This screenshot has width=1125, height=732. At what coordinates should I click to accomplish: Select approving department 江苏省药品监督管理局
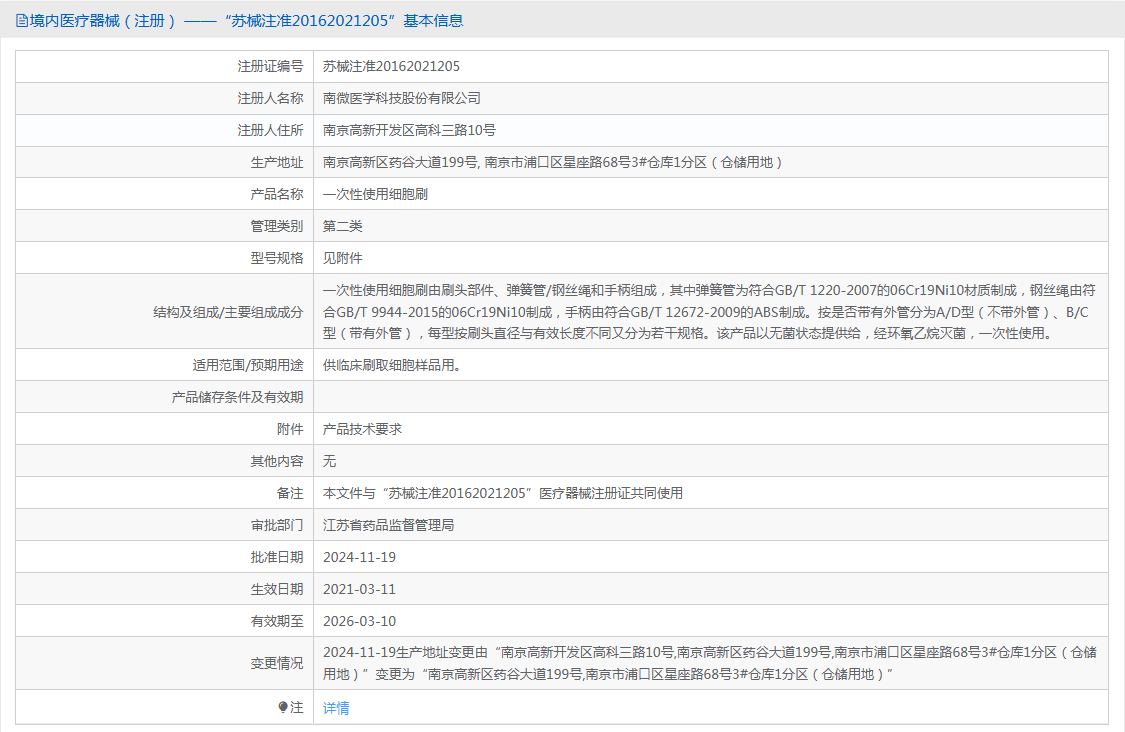pos(388,525)
